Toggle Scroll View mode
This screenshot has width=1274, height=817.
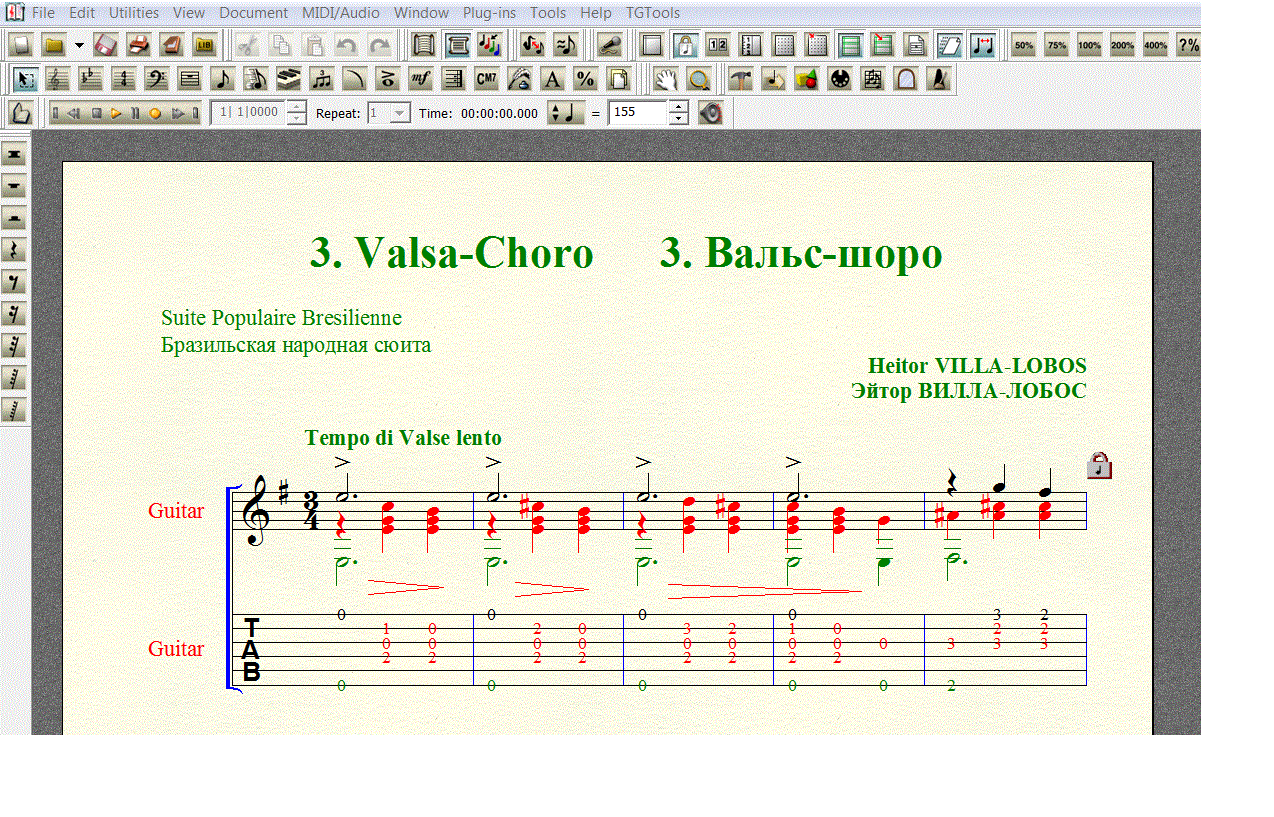click(424, 45)
